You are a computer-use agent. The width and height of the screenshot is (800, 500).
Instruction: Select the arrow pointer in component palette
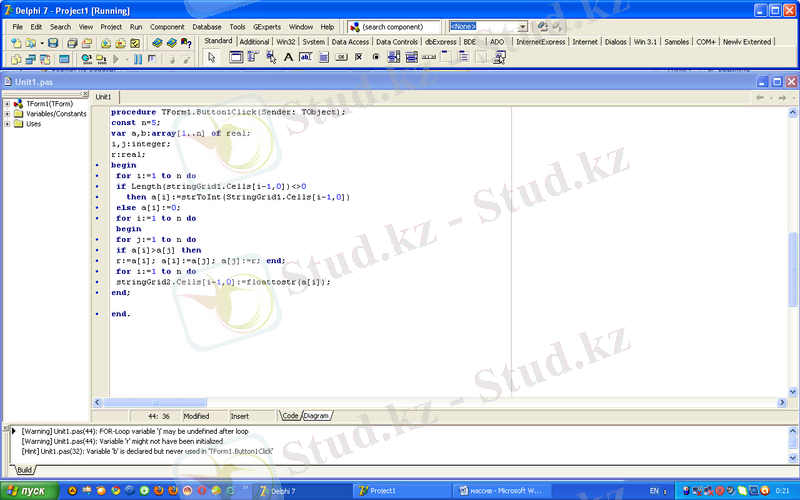point(211,58)
